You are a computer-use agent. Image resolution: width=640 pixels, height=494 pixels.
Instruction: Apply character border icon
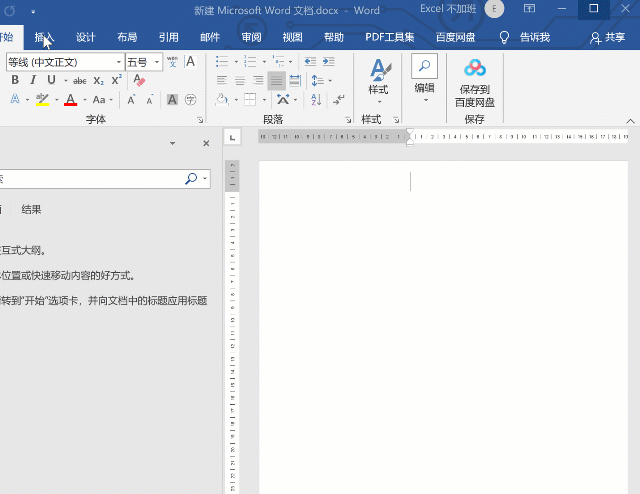(x=190, y=62)
